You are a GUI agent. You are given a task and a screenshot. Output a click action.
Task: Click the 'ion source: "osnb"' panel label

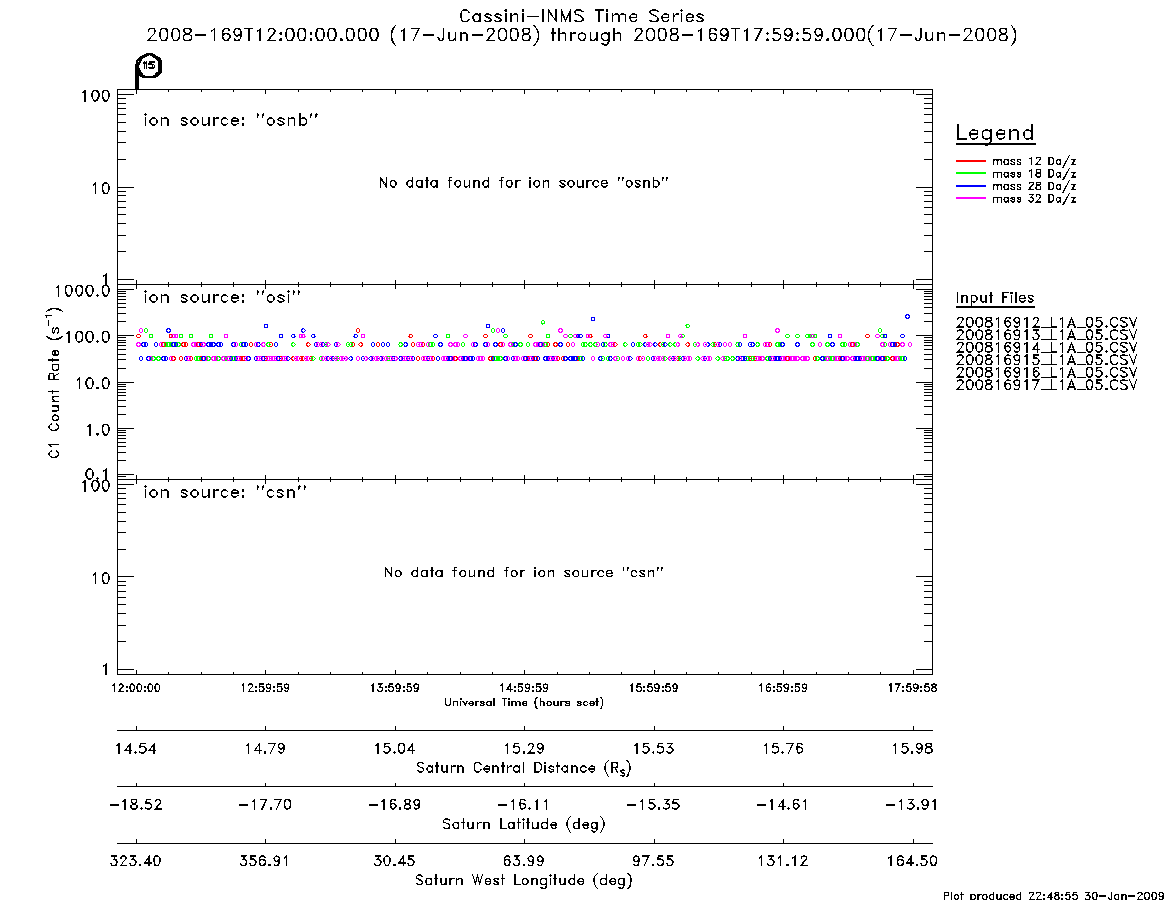231,120
